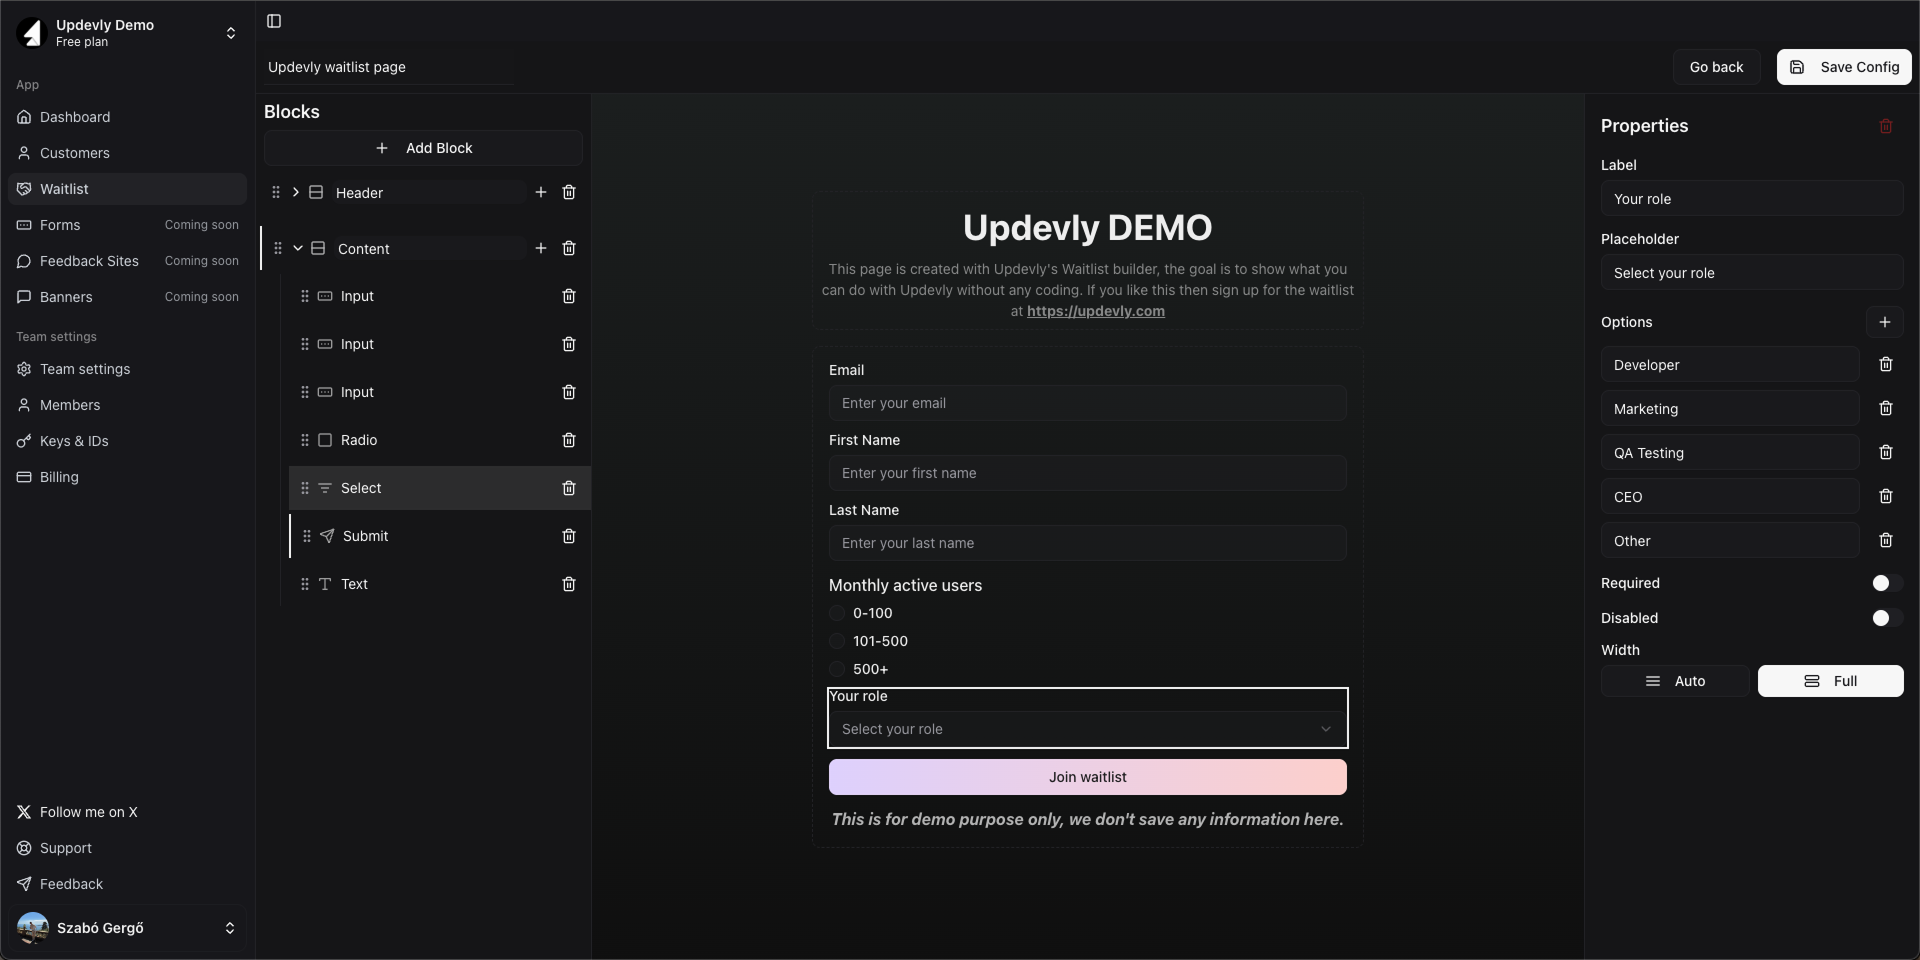The height and width of the screenshot is (960, 1920).
Task: Click the Text block drag handle
Action: tap(305, 584)
